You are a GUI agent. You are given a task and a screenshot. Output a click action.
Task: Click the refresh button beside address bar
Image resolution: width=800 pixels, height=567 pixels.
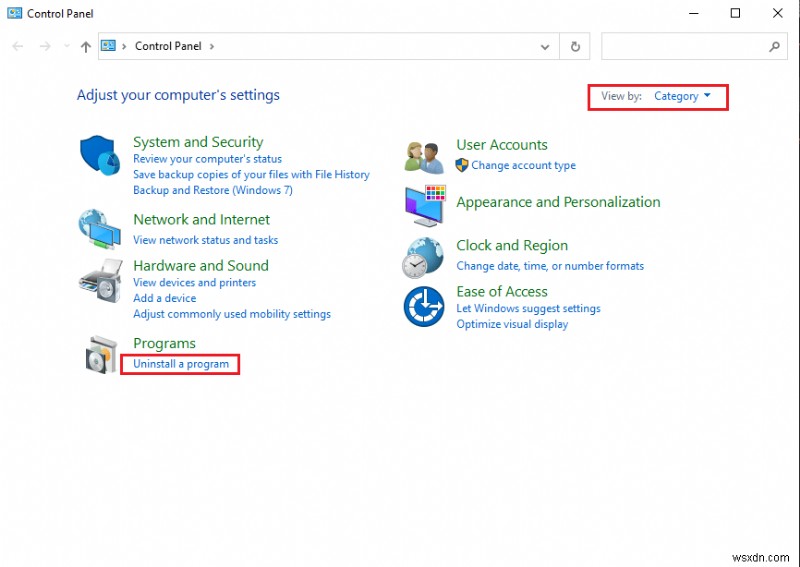tap(575, 46)
